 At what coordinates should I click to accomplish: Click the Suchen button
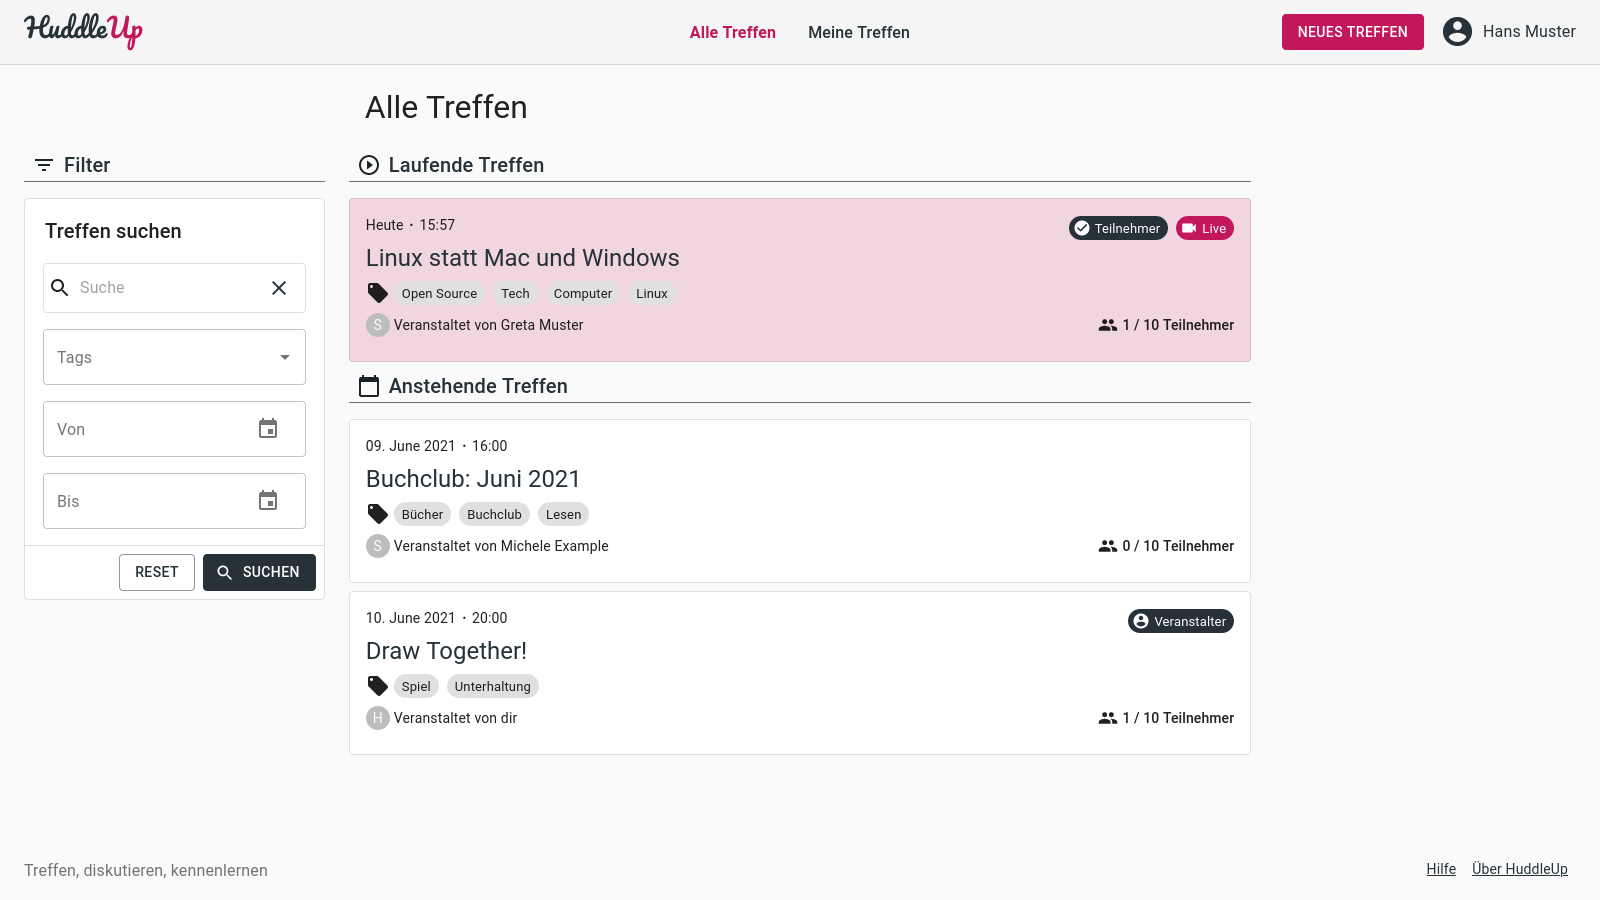click(259, 572)
